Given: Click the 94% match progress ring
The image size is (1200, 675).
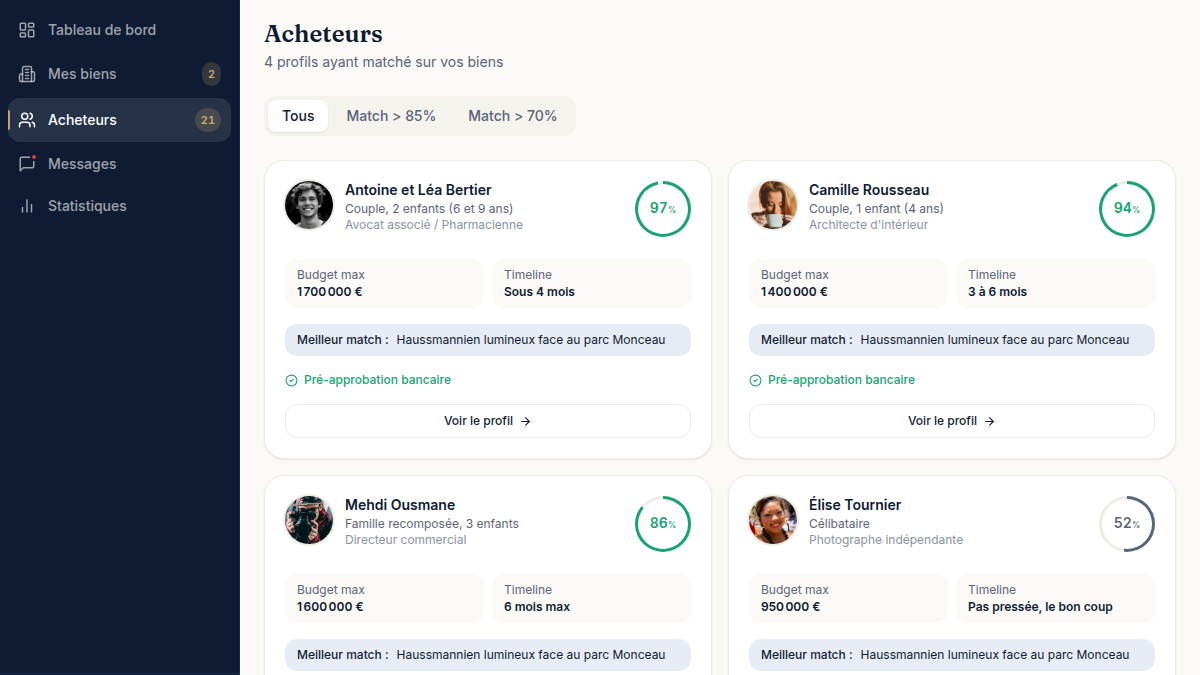Looking at the screenshot, I should pyautogui.click(x=1127, y=209).
